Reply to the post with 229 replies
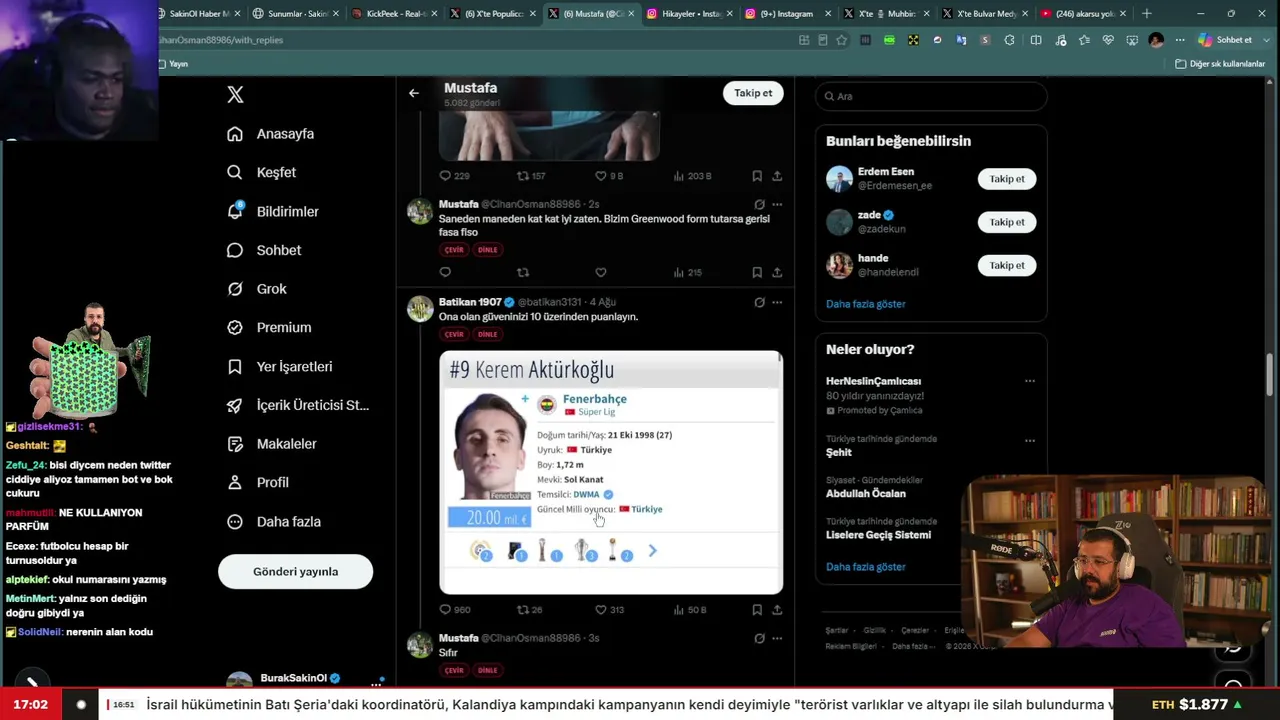This screenshot has width=1280, height=720. [445, 176]
